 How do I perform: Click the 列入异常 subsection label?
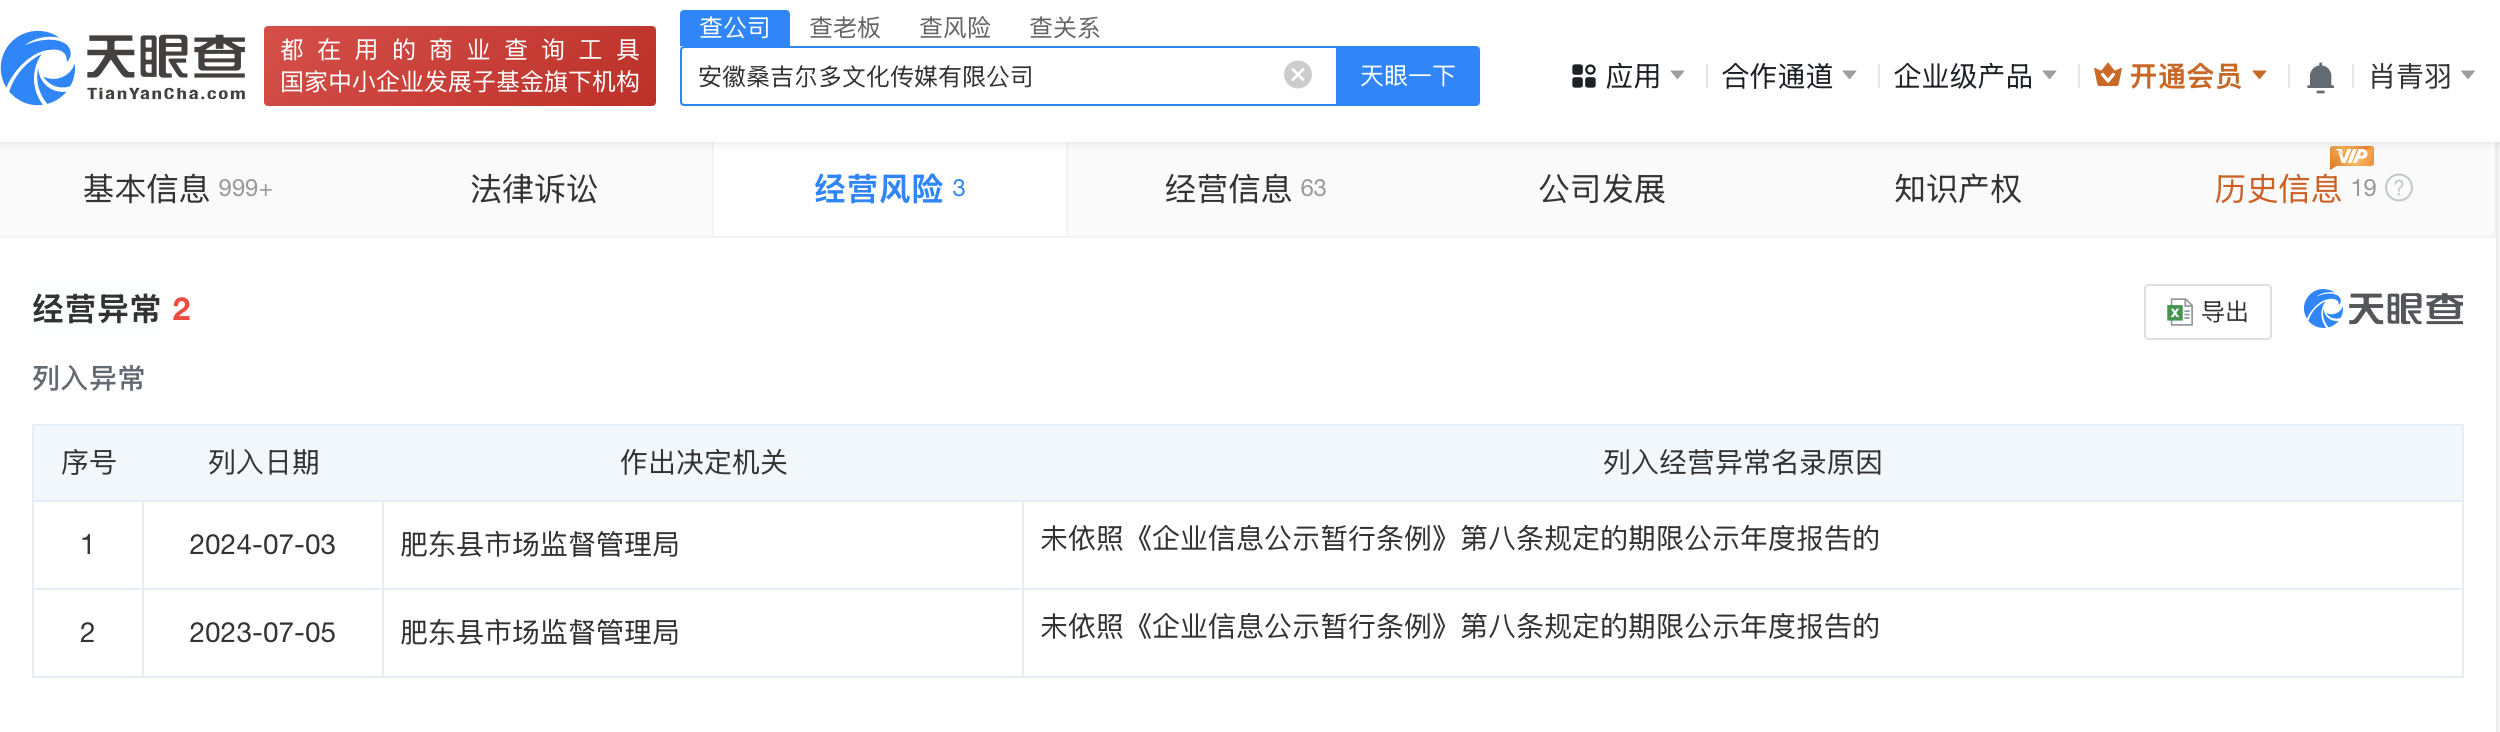pos(89,378)
